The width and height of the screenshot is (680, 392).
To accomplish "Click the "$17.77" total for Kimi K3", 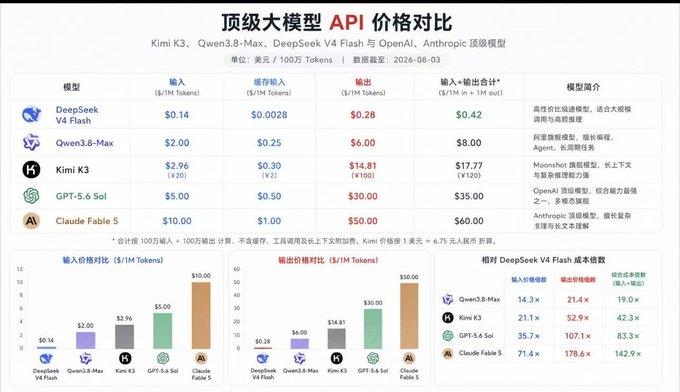I will pyautogui.click(x=468, y=166).
